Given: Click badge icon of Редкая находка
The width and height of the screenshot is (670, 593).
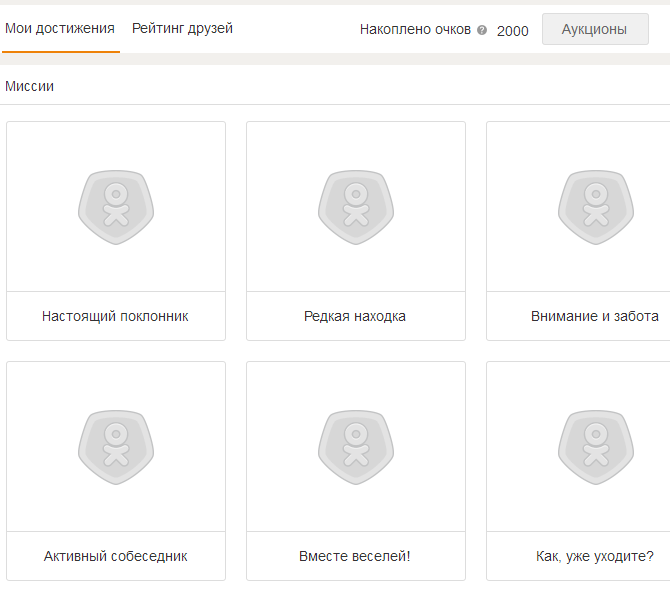Looking at the screenshot, I should [356, 207].
